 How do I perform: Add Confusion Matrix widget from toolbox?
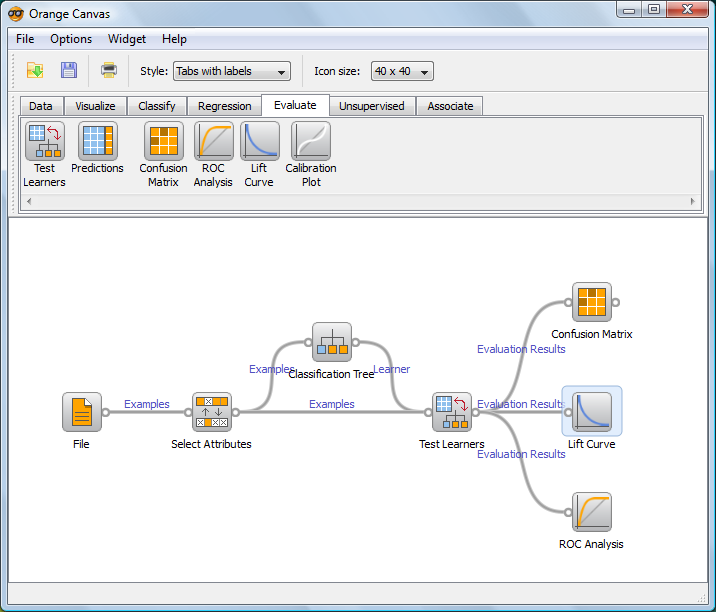pyautogui.click(x=164, y=141)
